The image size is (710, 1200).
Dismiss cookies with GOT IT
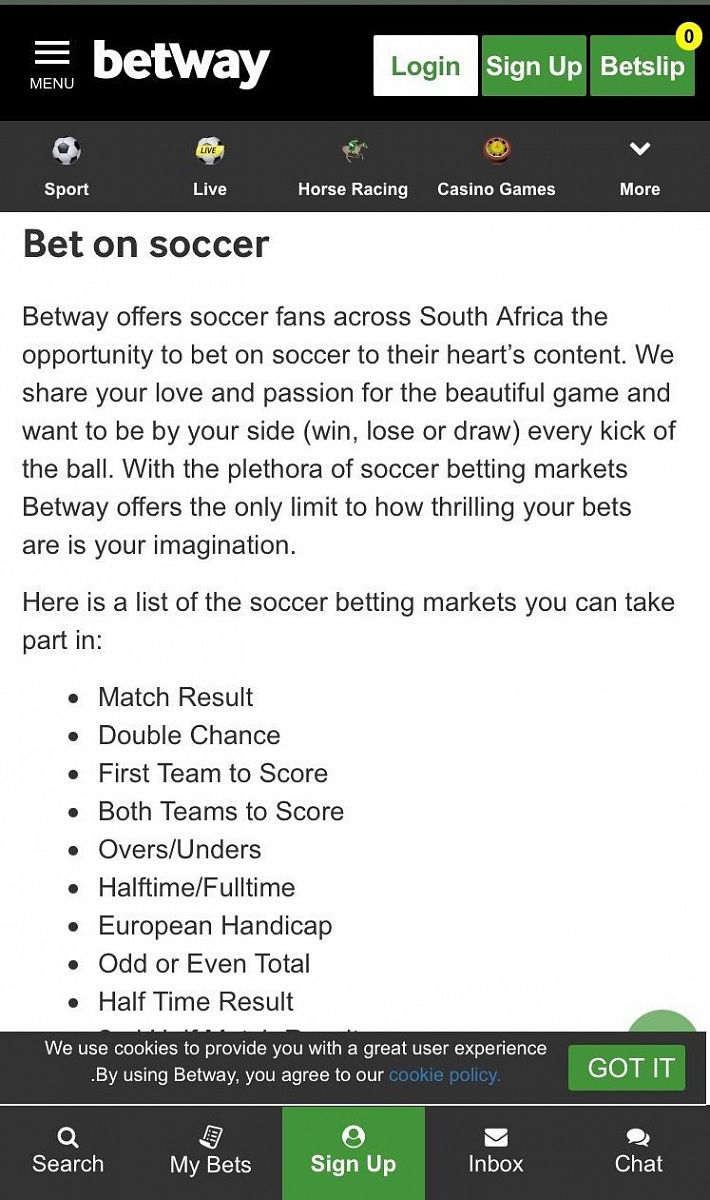click(627, 1067)
